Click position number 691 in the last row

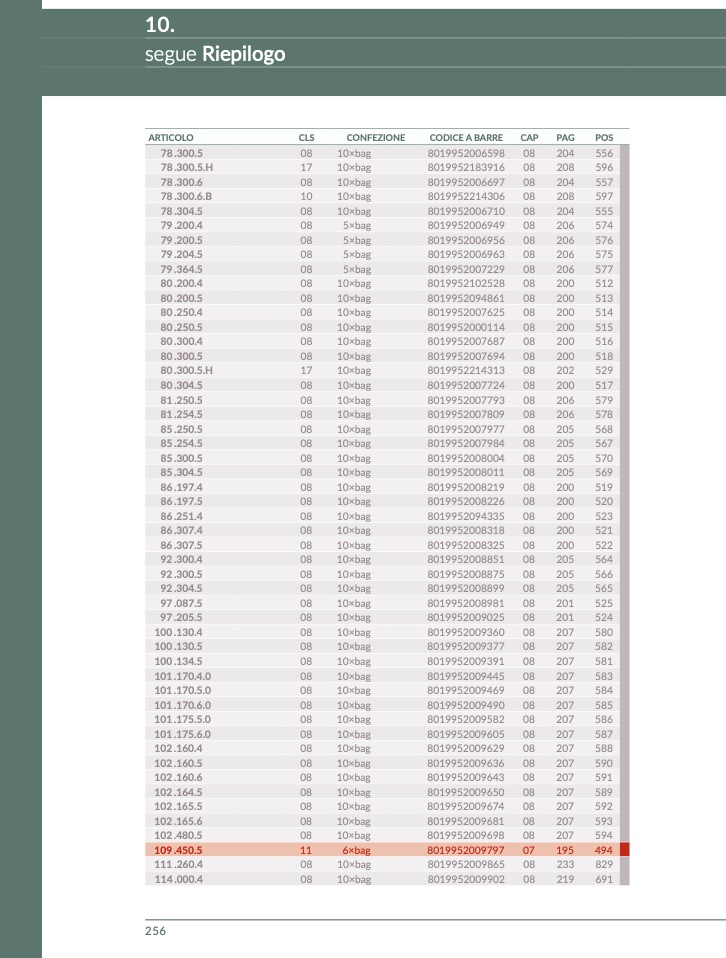604,879
